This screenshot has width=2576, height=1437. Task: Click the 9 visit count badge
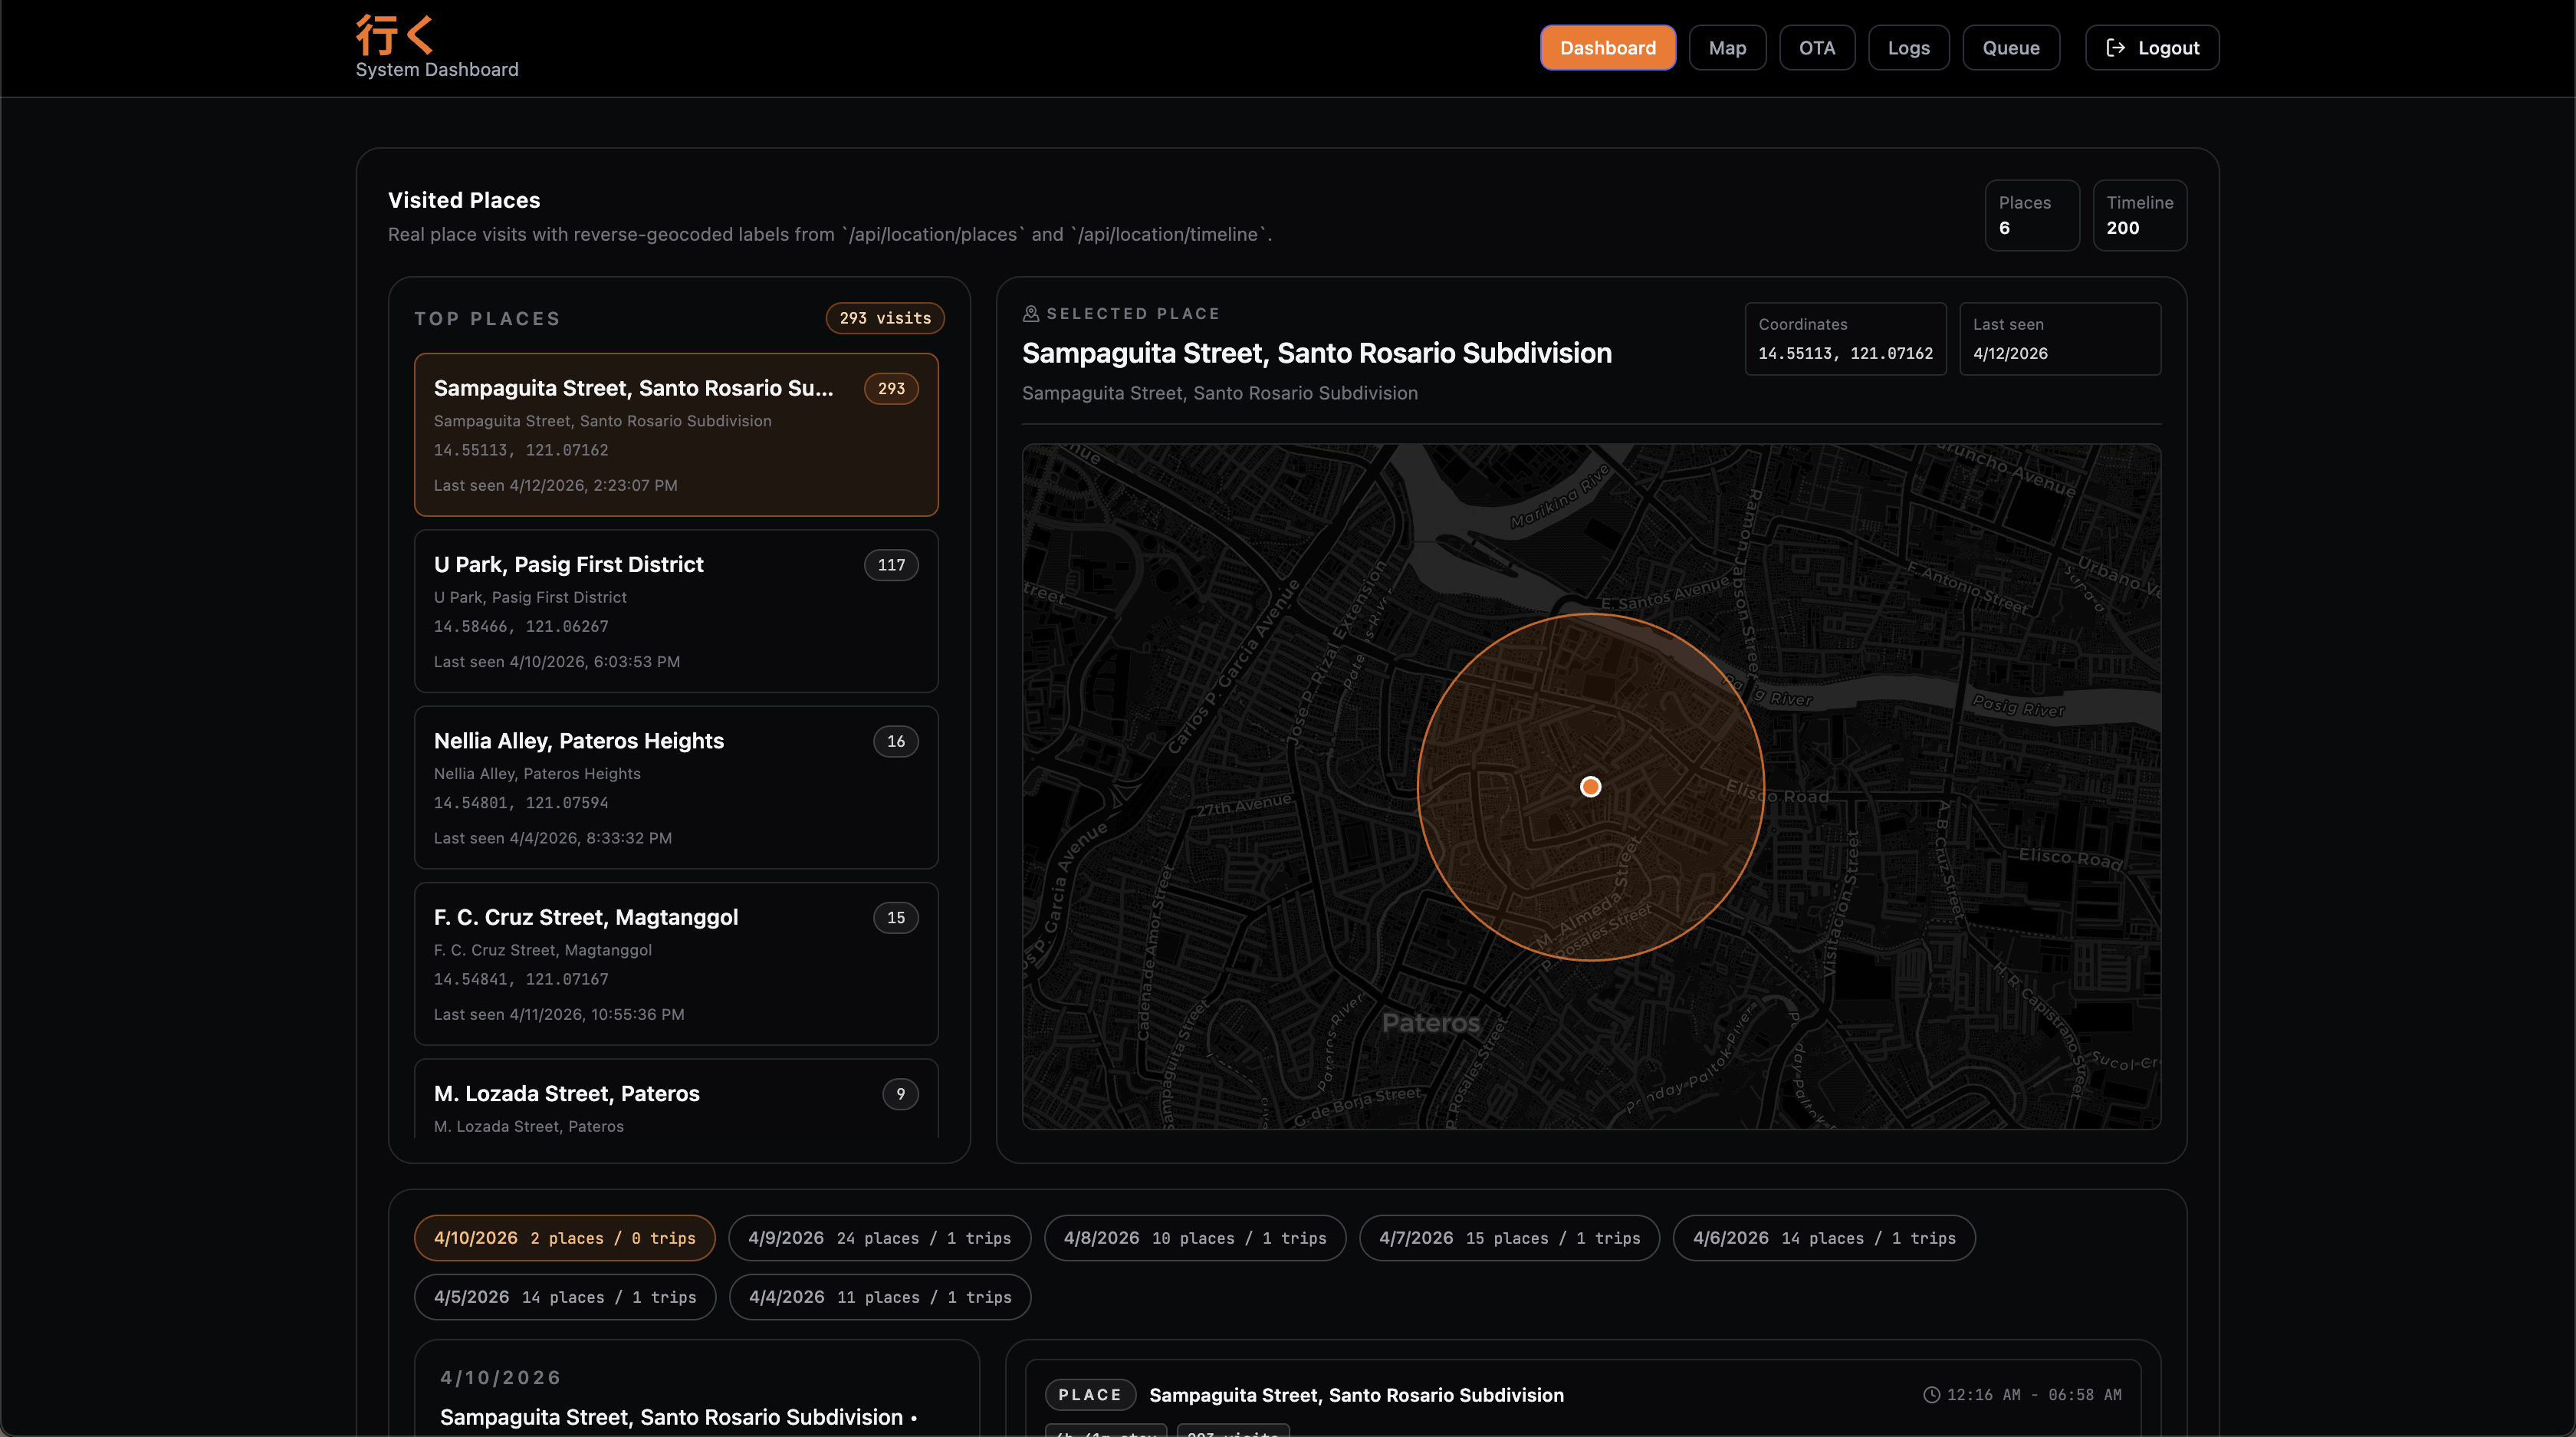pos(900,1094)
